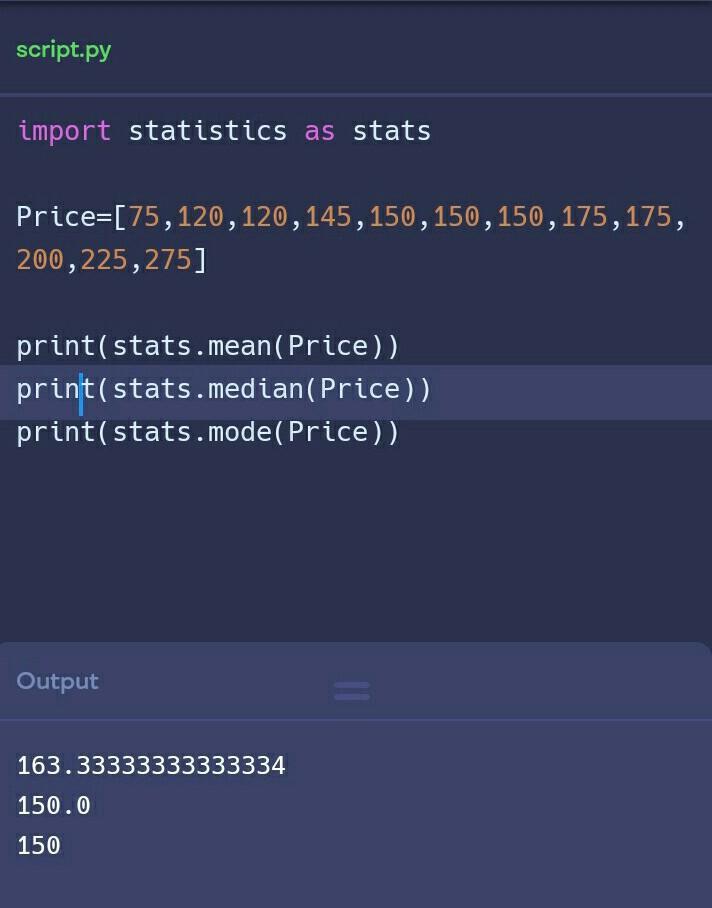Click the stats alias in import line

coord(391,131)
